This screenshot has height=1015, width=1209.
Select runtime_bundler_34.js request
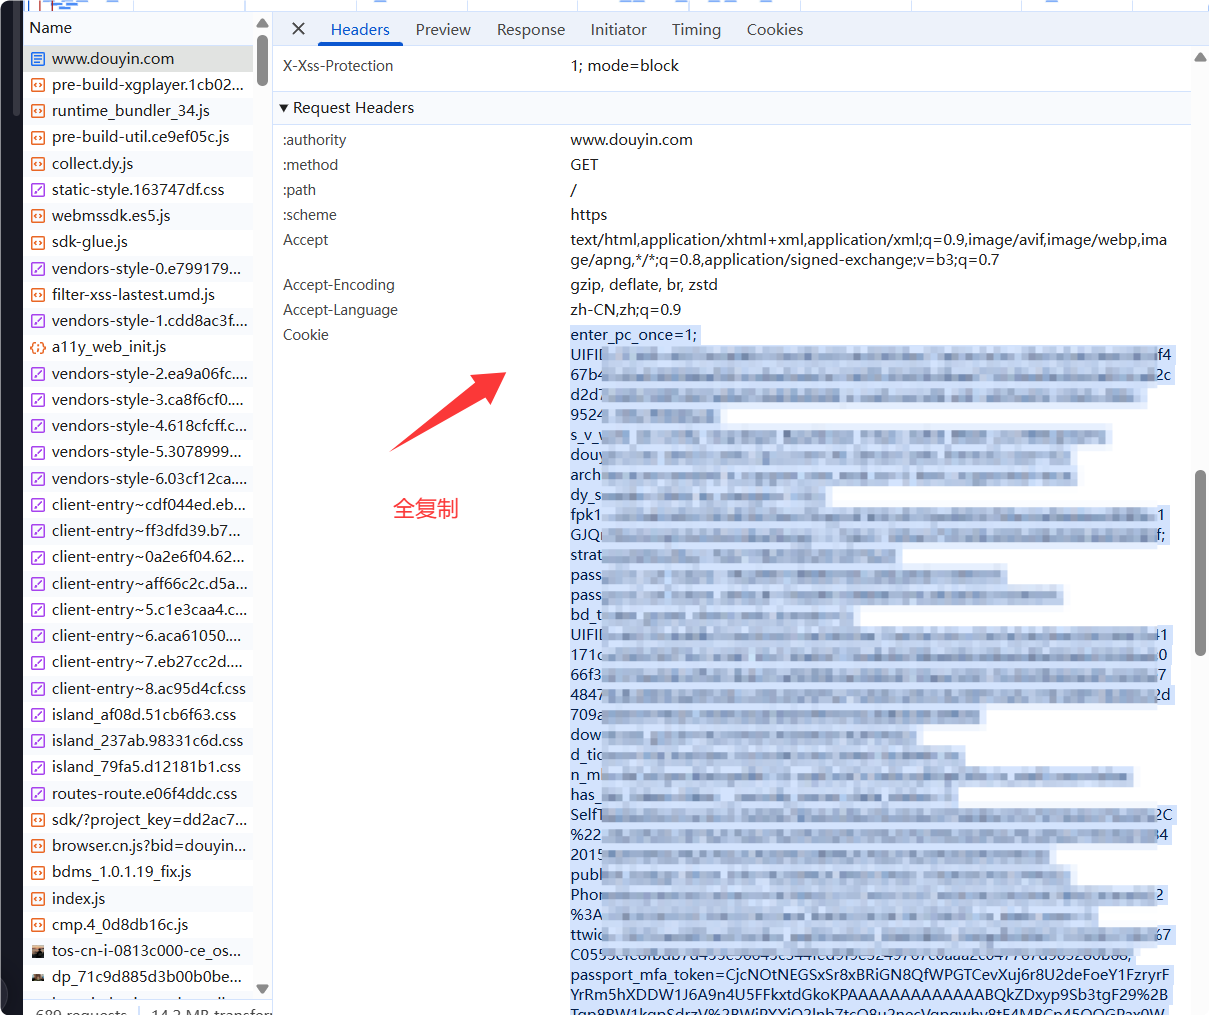pyautogui.click(x=138, y=111)
